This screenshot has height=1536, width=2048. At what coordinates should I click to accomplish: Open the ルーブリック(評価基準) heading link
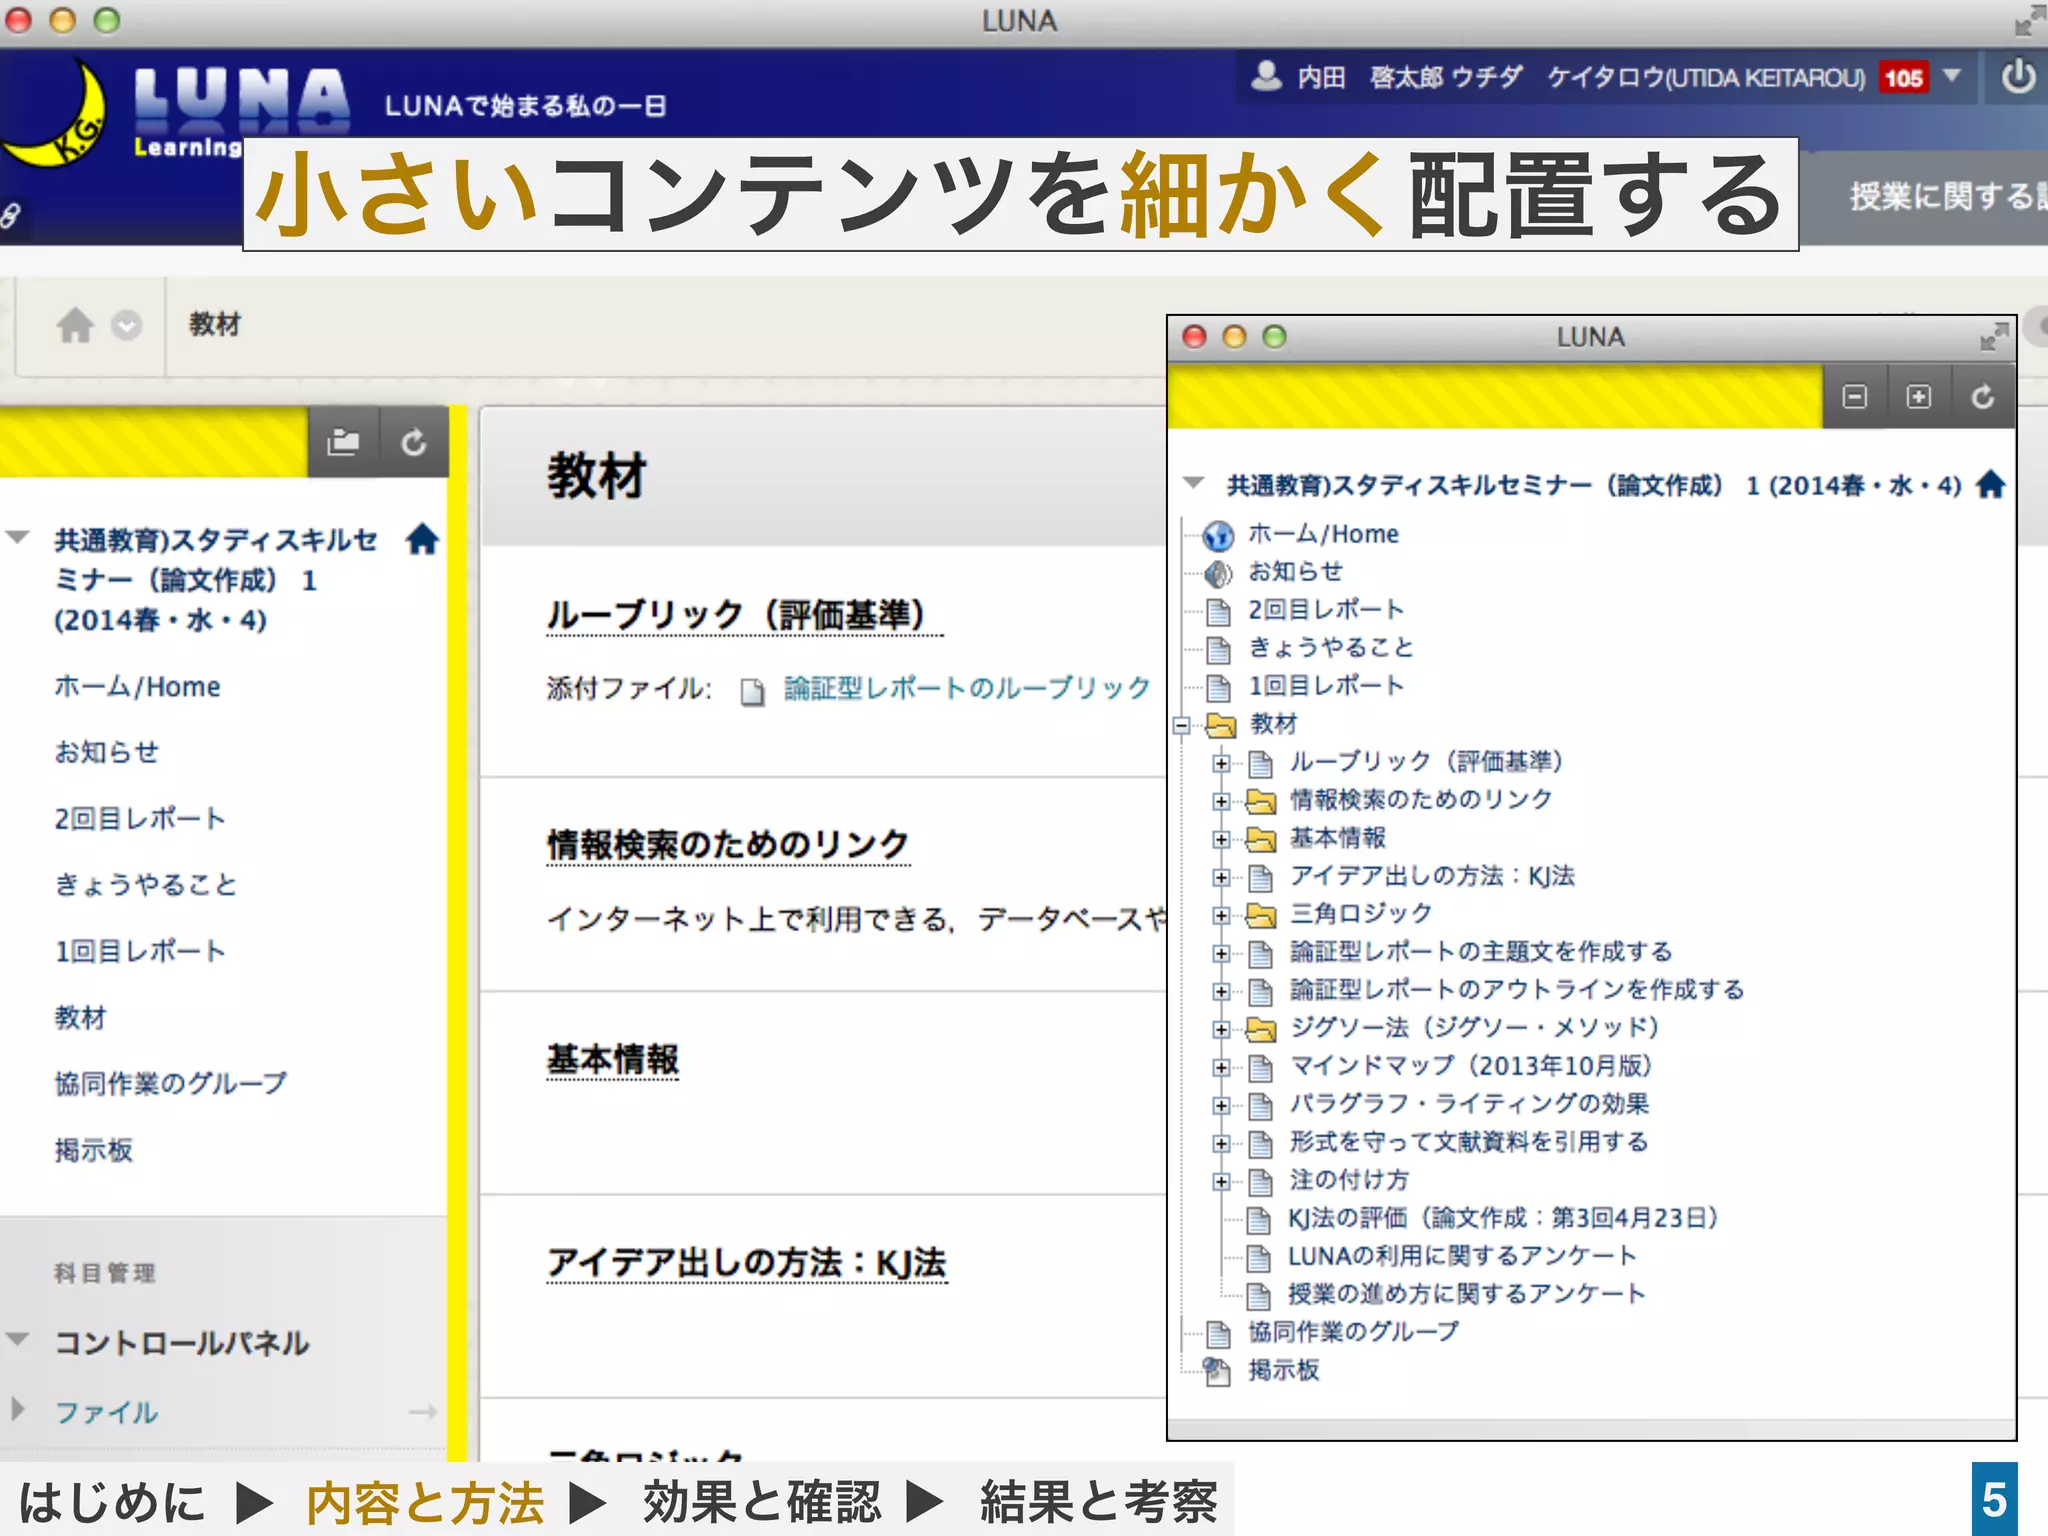coord(745,614)
